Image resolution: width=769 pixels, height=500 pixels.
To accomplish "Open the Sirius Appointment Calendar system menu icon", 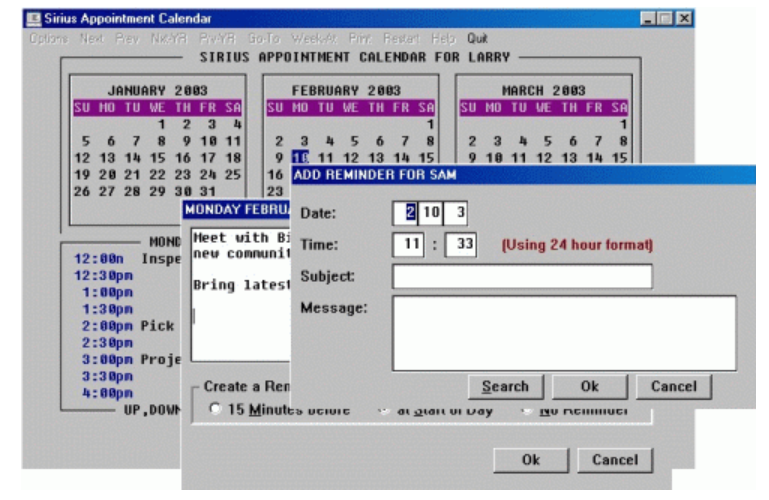I will point(33,19).
